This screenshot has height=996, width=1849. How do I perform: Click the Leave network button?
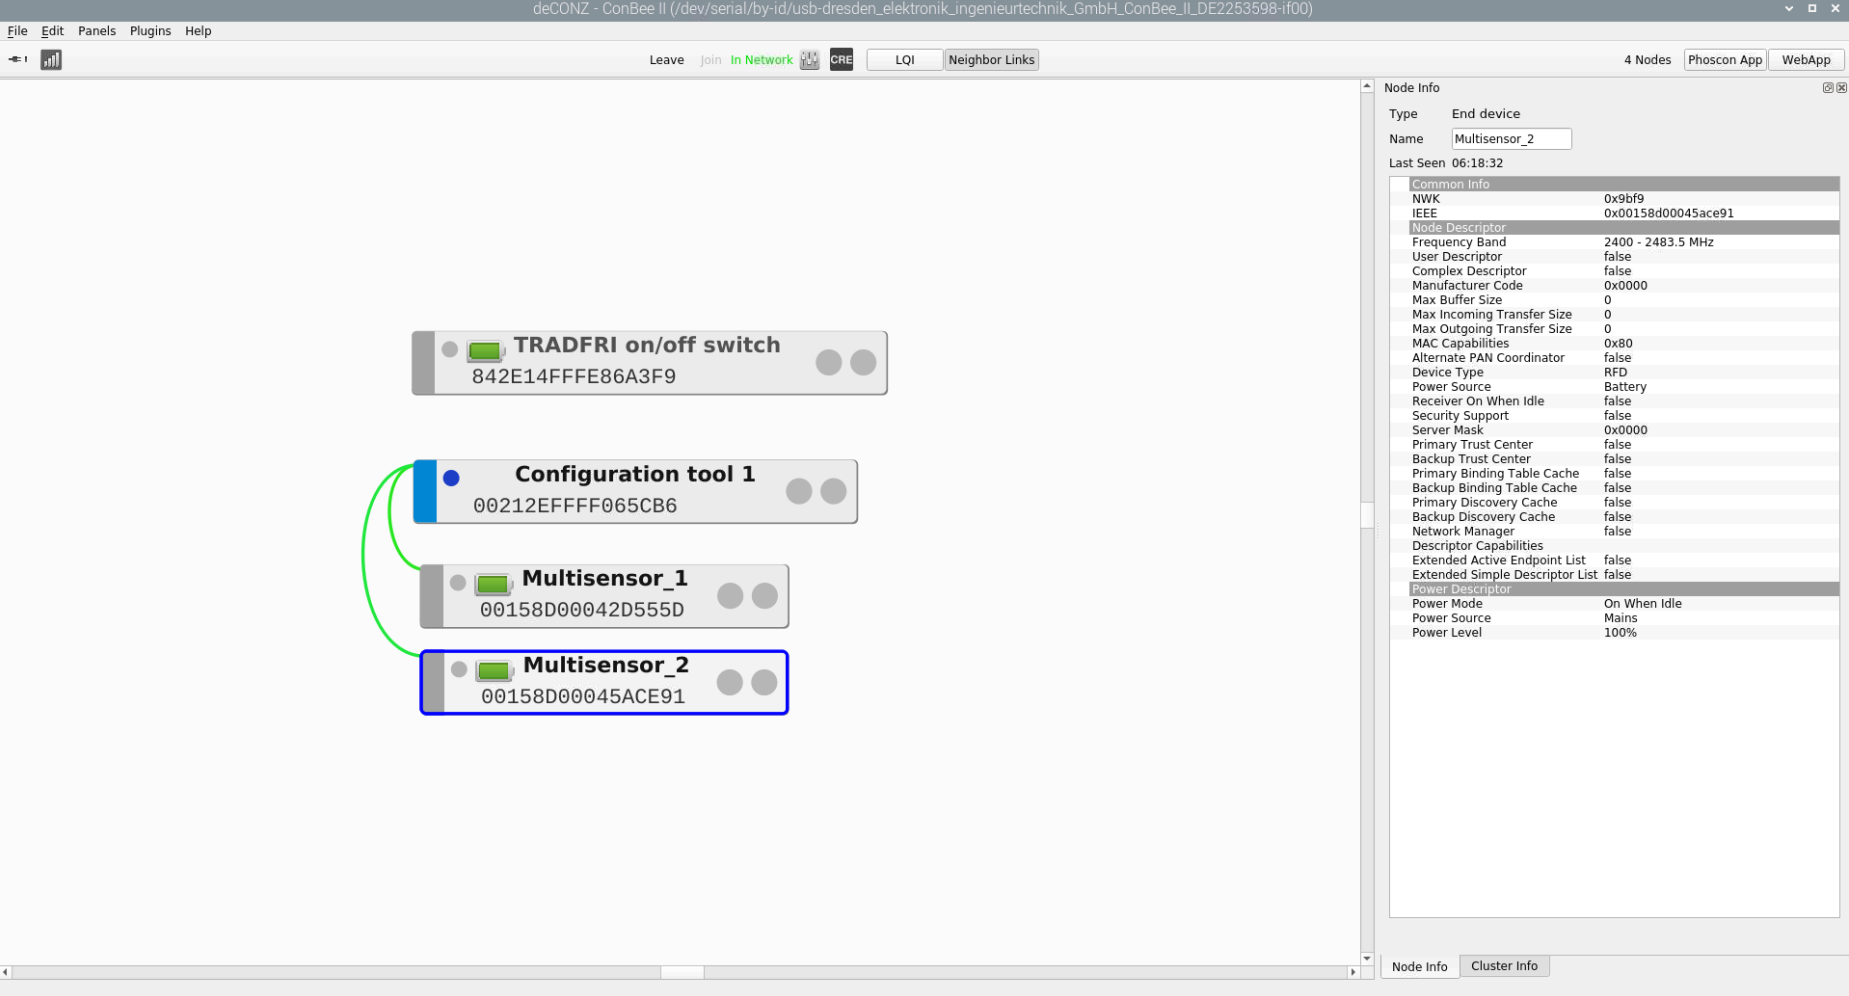tap(667, 60)
